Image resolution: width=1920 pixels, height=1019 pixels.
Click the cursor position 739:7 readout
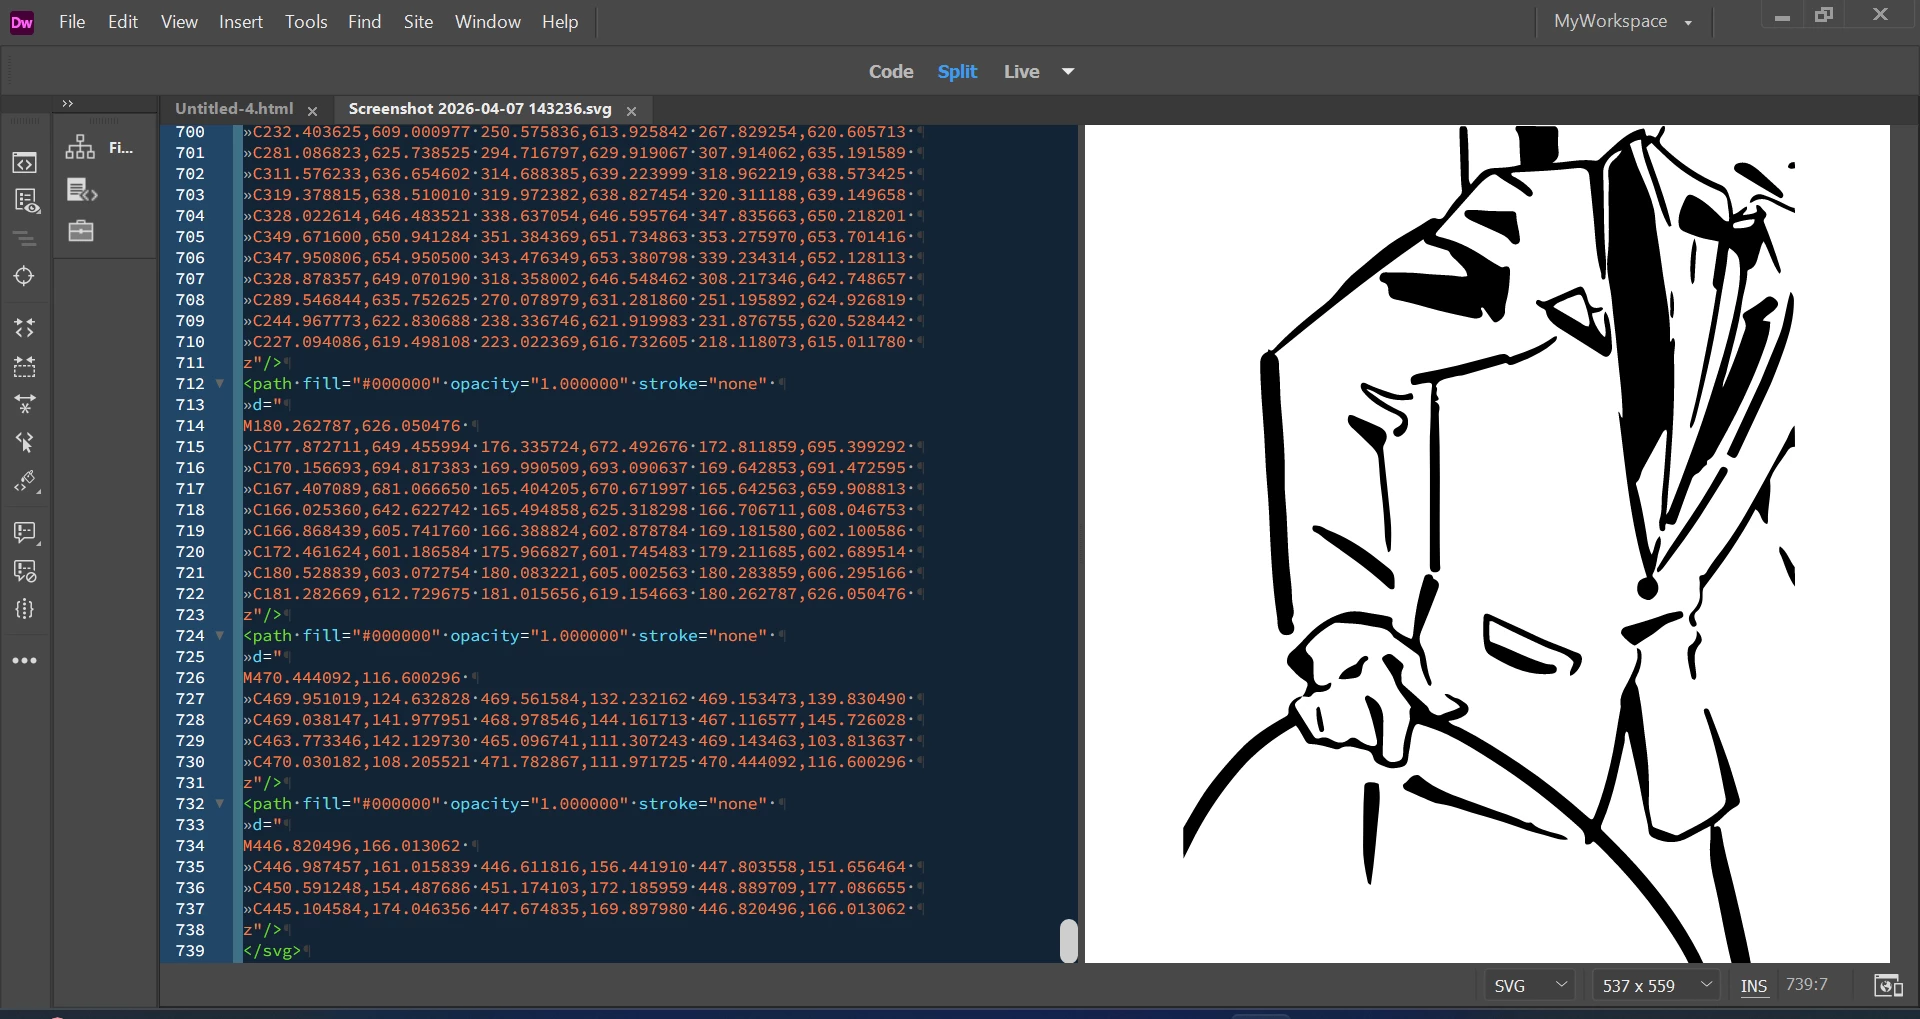[1806, 985]
